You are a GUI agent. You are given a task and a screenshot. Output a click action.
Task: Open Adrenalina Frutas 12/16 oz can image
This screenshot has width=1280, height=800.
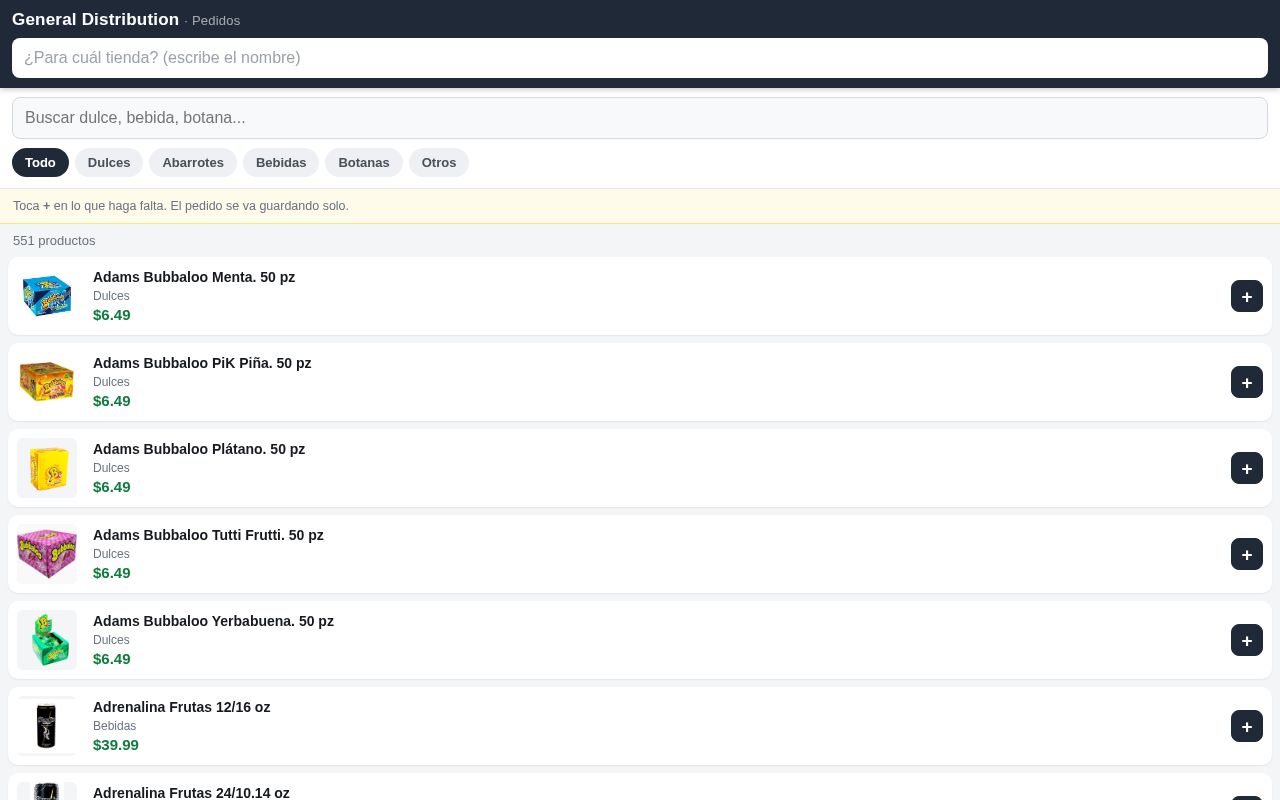pos(47,726)
